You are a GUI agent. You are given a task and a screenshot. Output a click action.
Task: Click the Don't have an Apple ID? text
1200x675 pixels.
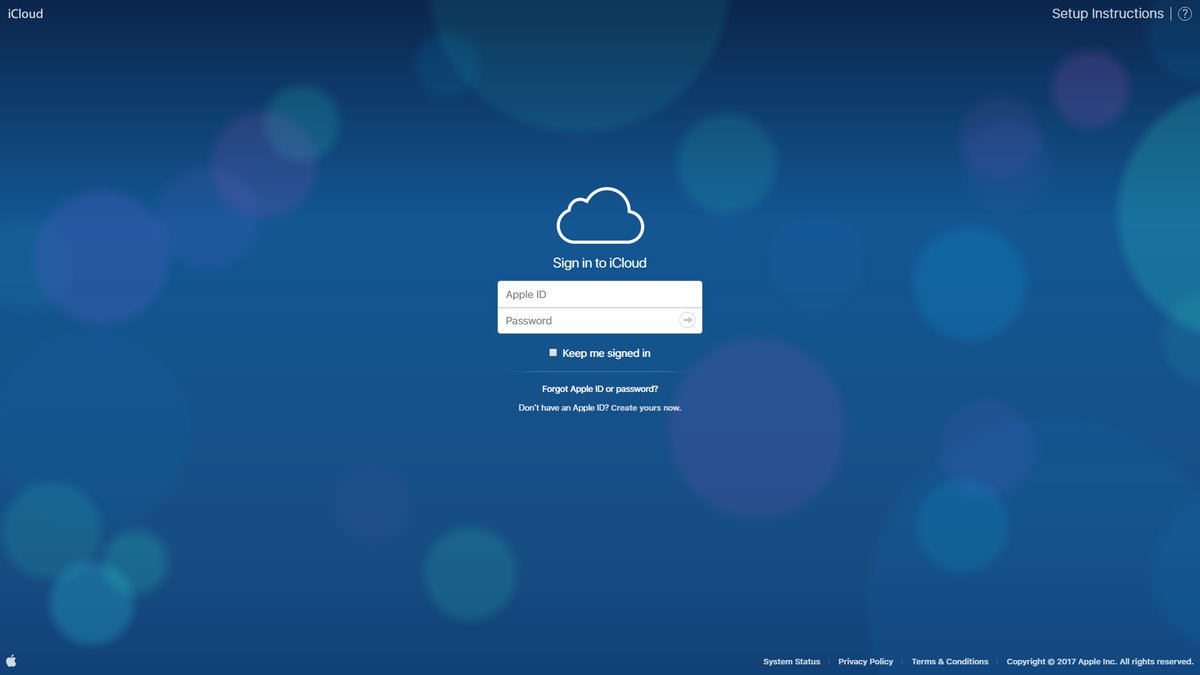[x=563, y=408]
